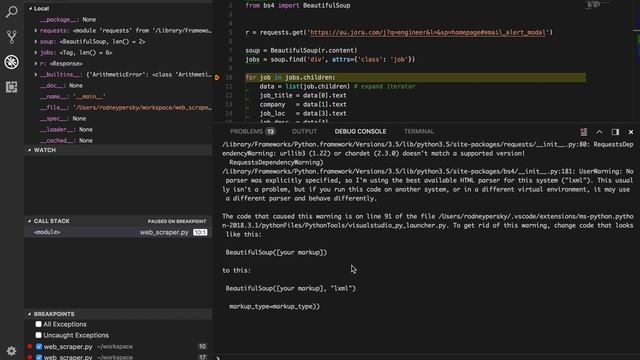Click the 10:1 line badge in call stack
640x360 pixels.
tap(200, 232)
